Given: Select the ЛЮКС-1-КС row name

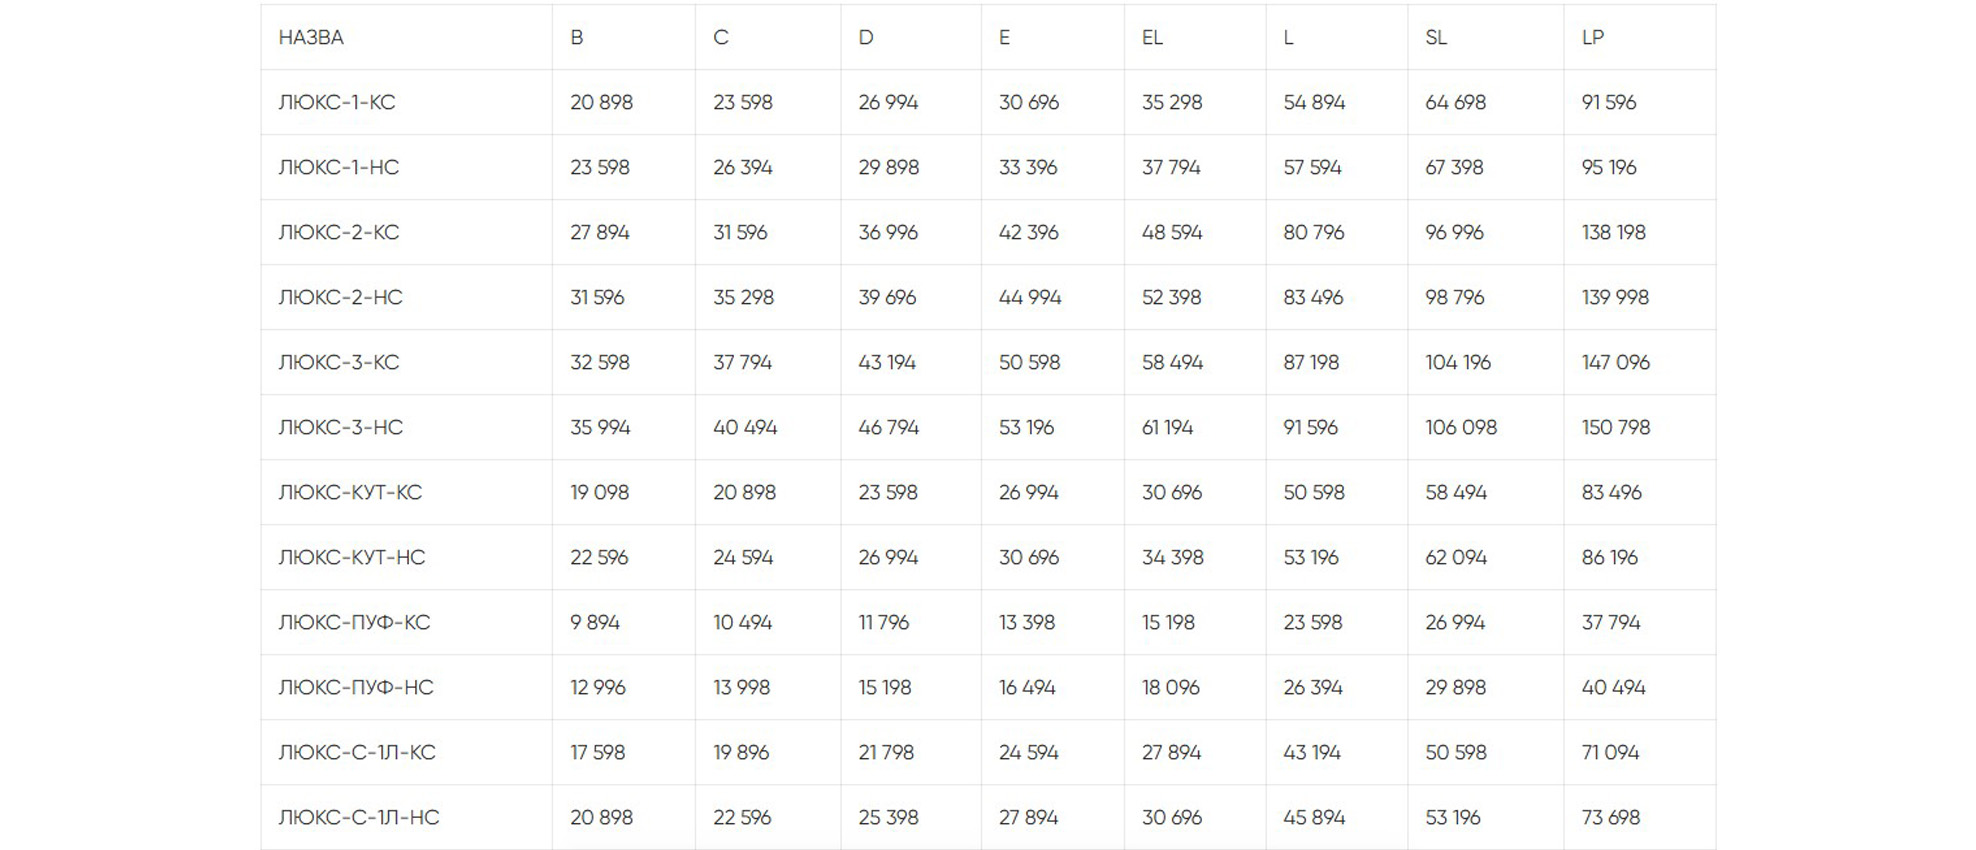Looking at the screenshot, I should (x=337, y=102).
